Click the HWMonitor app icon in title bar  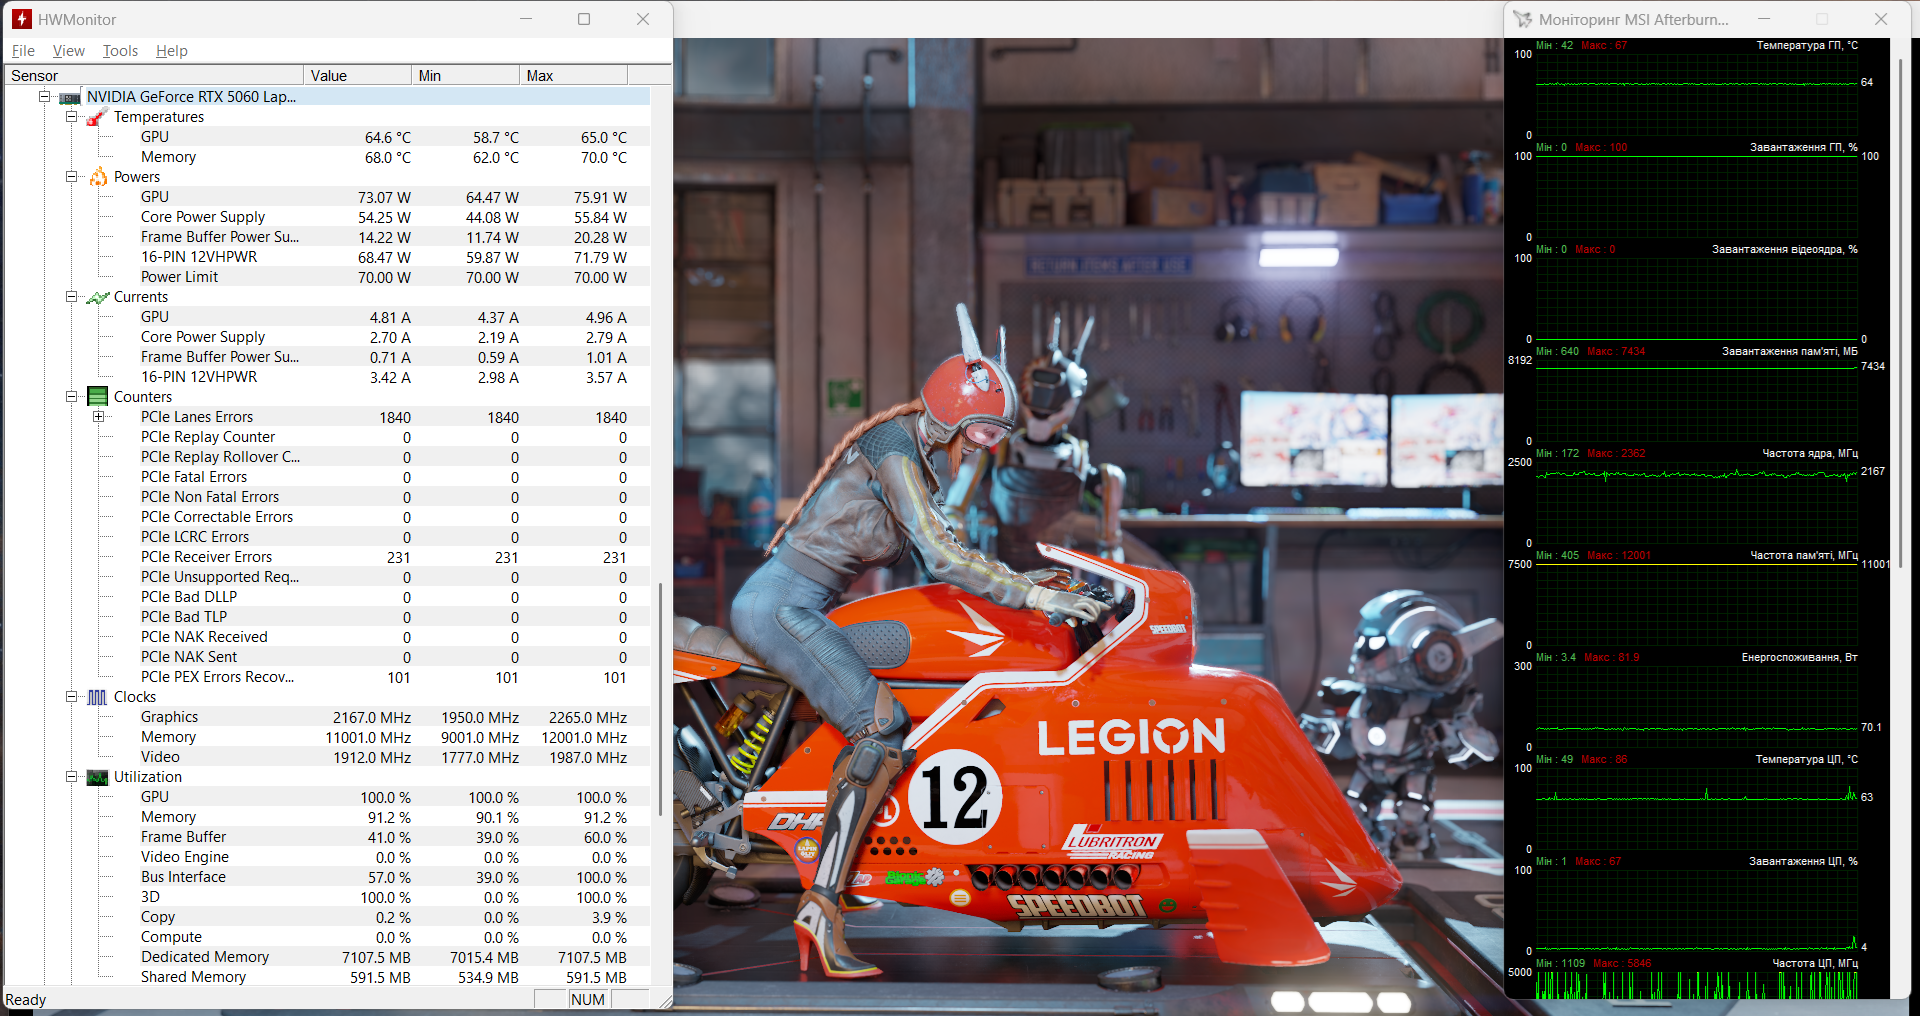21,19
